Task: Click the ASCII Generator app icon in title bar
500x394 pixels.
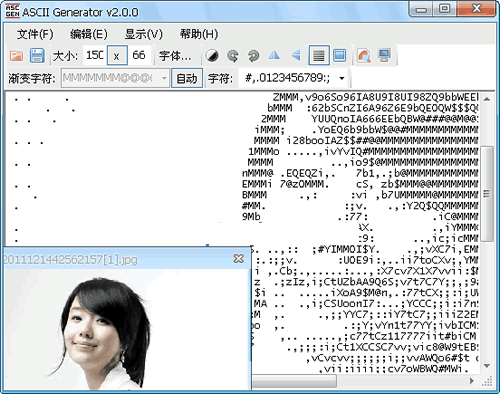Action: (x=12, y=11)
